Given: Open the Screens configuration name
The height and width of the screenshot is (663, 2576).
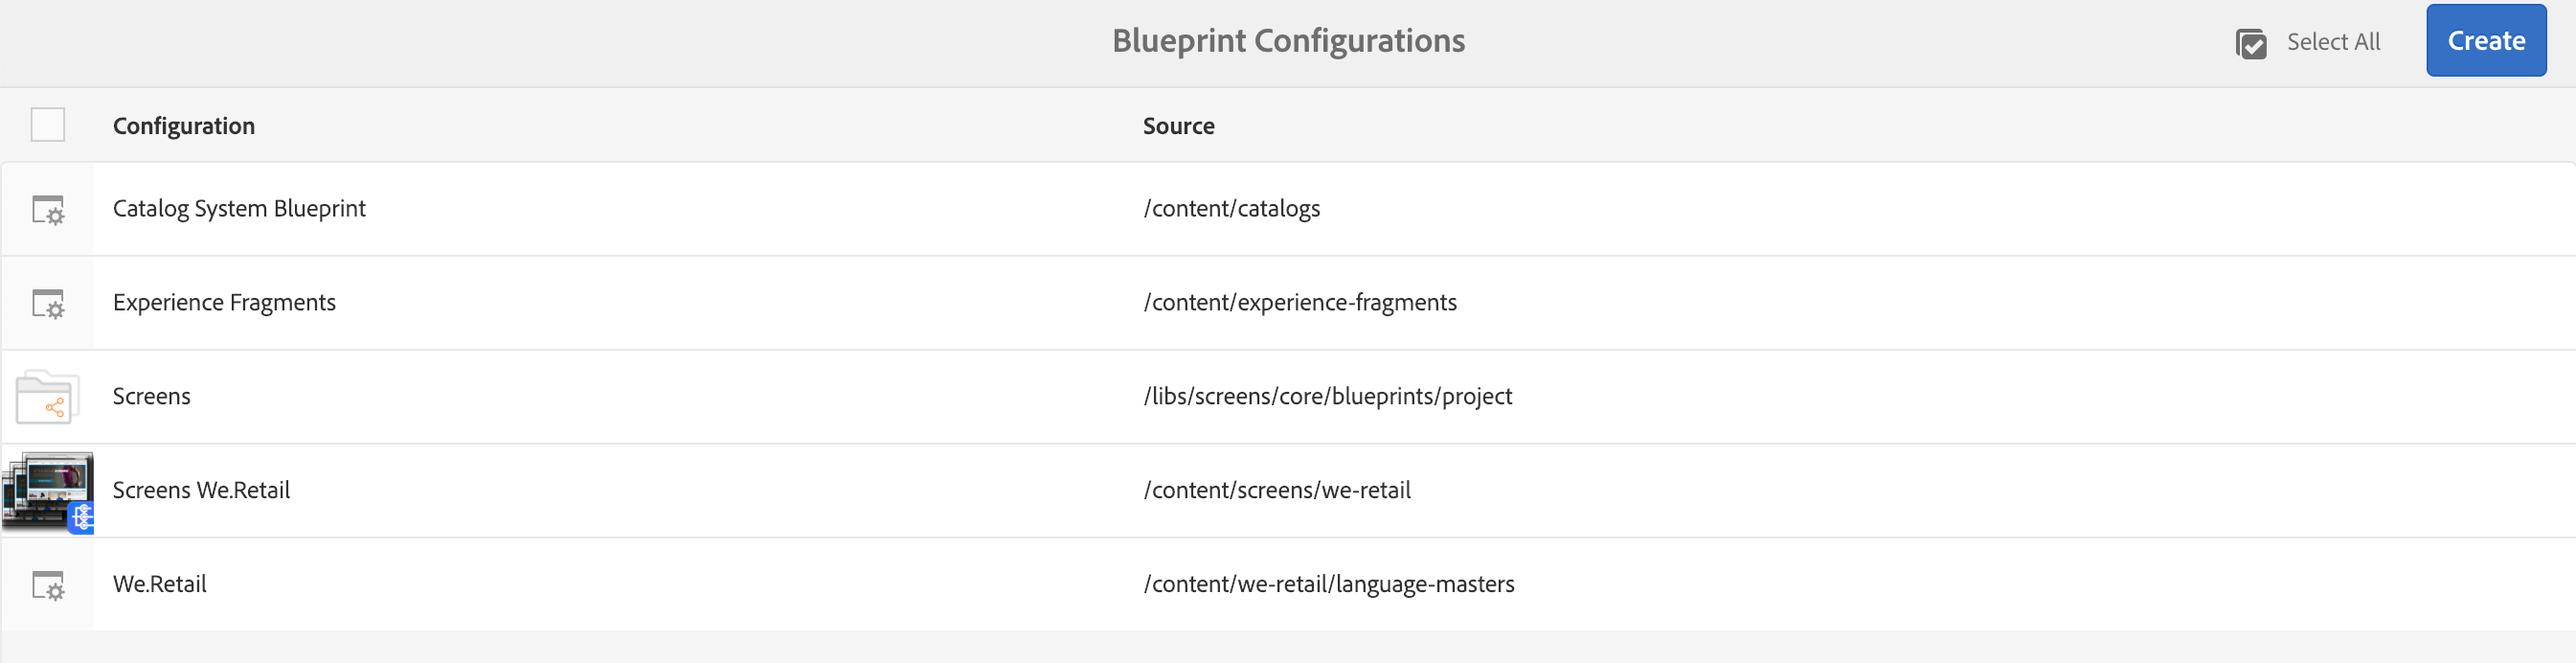Looking at the screenshot, I should 152,397.
